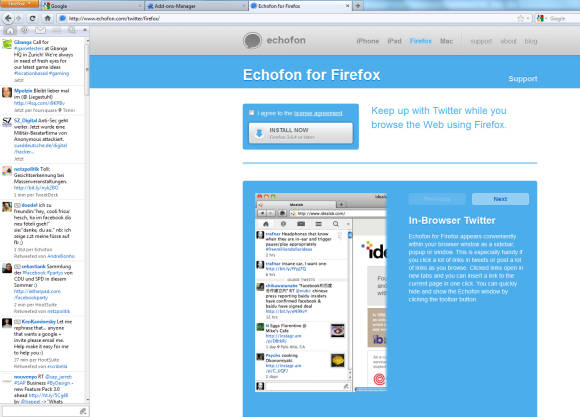
Task: Open the iPad page in site navigation
Action: click(x=394, y=41)
